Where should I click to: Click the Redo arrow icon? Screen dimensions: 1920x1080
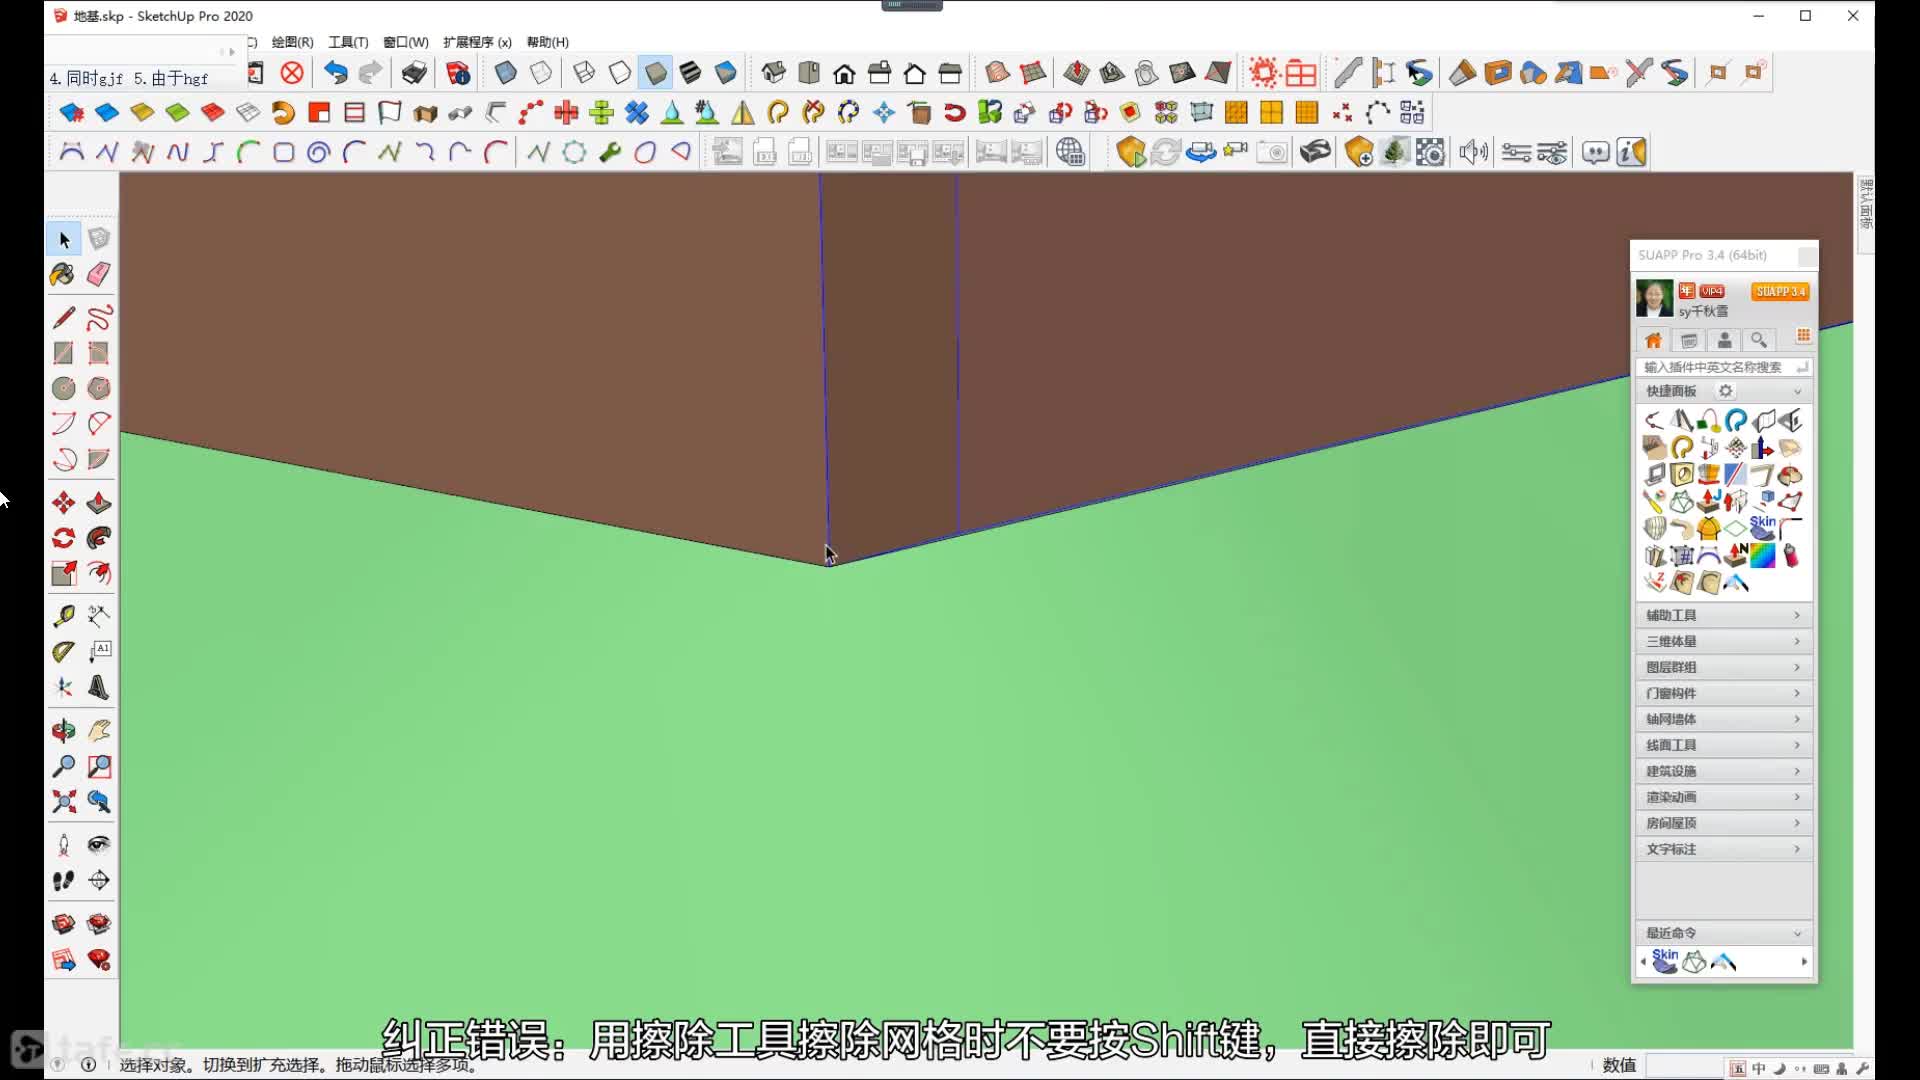point(371,73)
